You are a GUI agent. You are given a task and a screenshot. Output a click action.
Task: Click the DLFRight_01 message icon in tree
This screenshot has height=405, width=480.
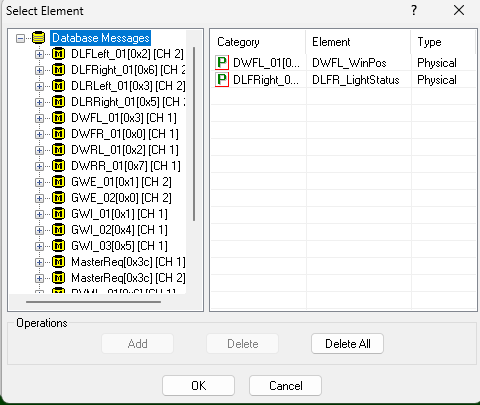(59, 70)
